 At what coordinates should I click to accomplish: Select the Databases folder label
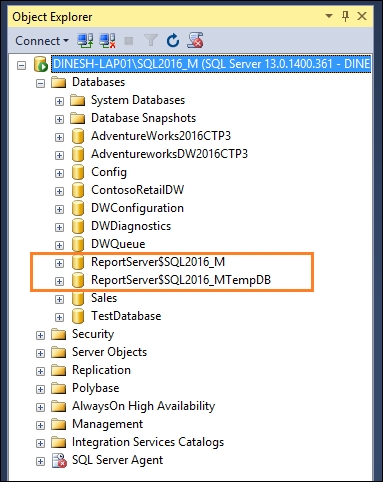click(98, 82)
